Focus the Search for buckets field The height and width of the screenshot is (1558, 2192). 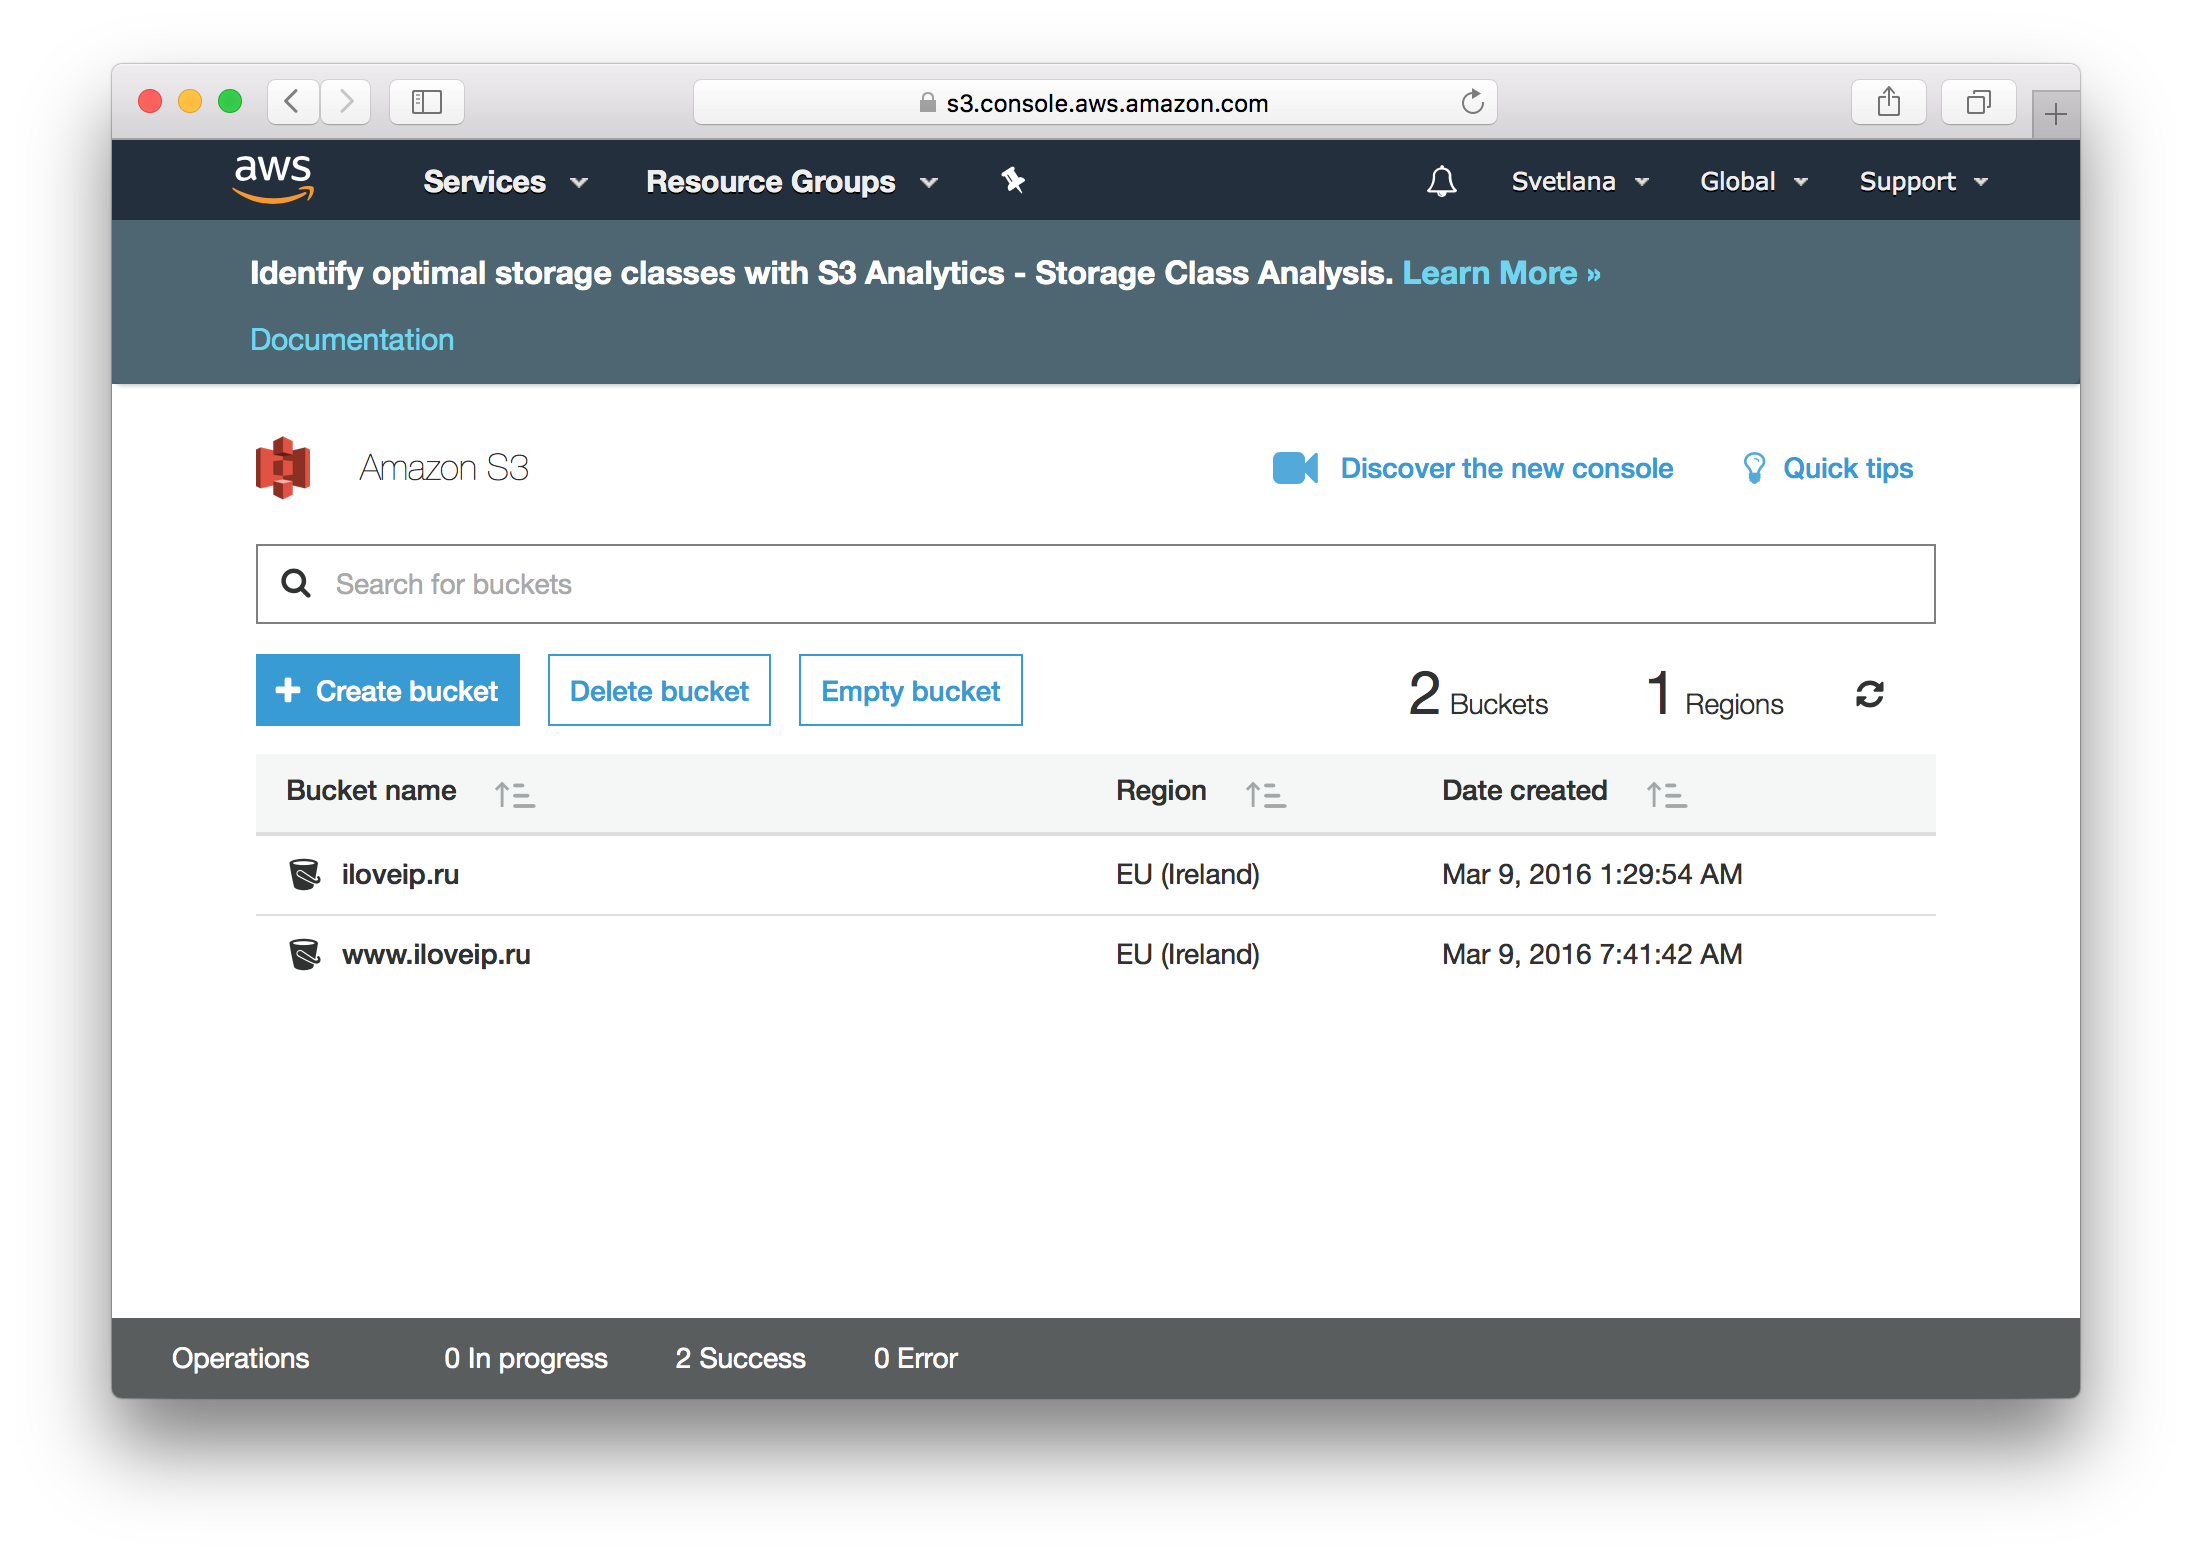[x=1096, y=583]
